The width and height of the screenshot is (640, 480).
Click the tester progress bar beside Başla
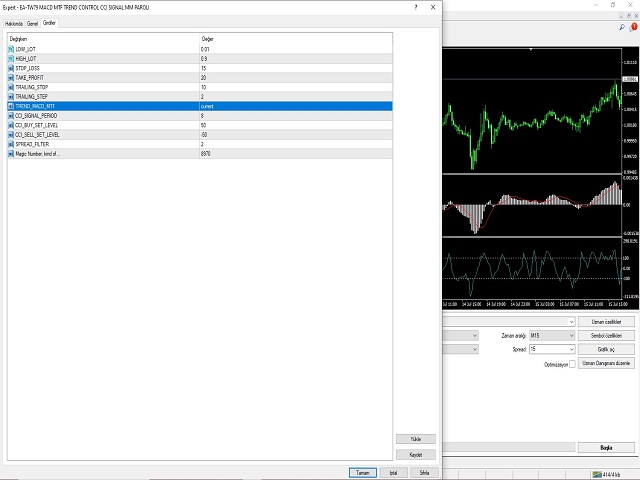coord(509,448)
